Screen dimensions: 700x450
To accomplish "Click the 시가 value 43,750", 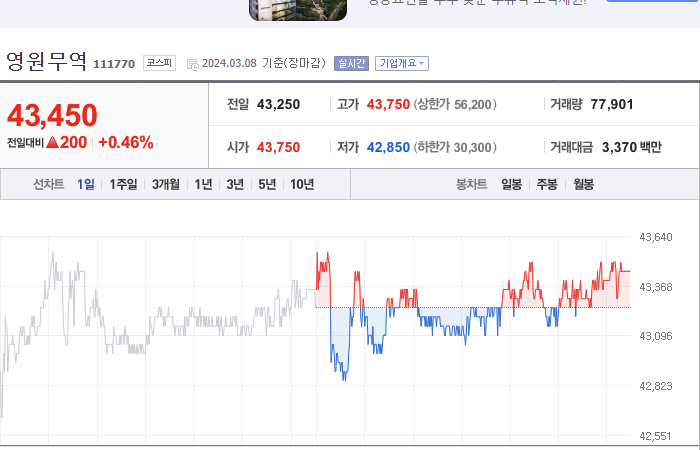I will tap(279, 147).
